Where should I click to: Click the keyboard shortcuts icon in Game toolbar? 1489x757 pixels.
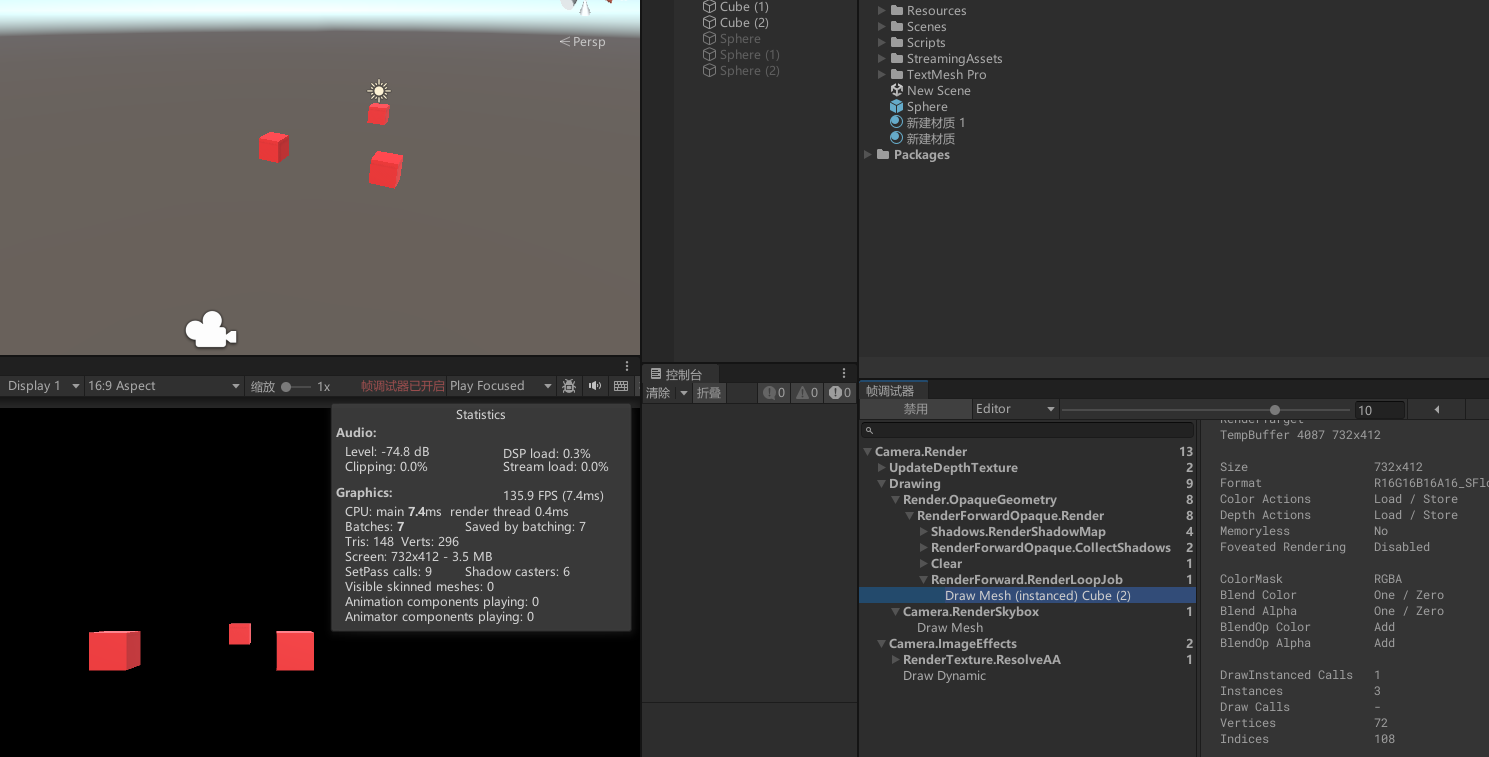[621, 386]
